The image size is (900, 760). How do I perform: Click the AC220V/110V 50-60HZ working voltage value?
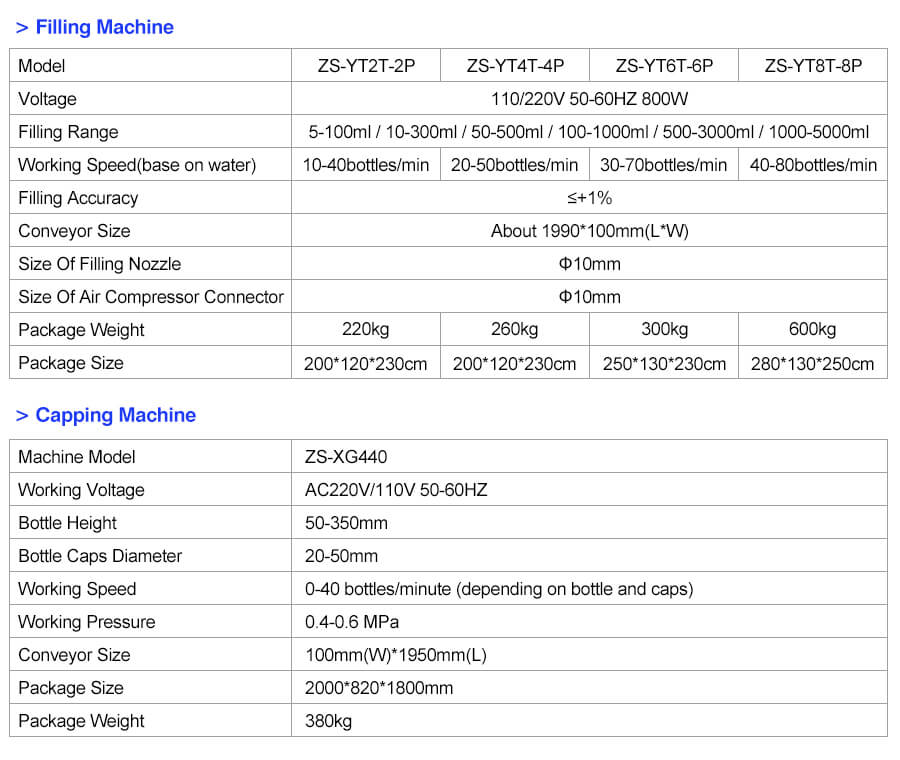pyautogui.click(x=396, y=490)
